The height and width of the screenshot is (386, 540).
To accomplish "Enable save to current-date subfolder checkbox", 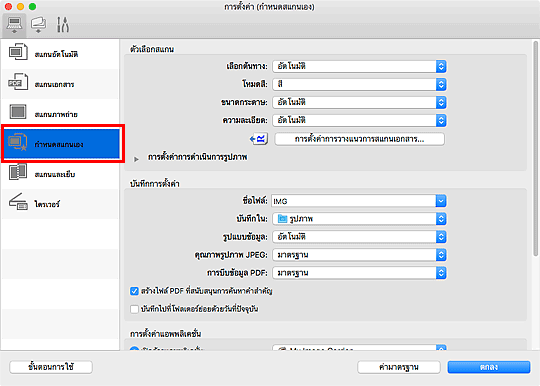I will (134, 309).
